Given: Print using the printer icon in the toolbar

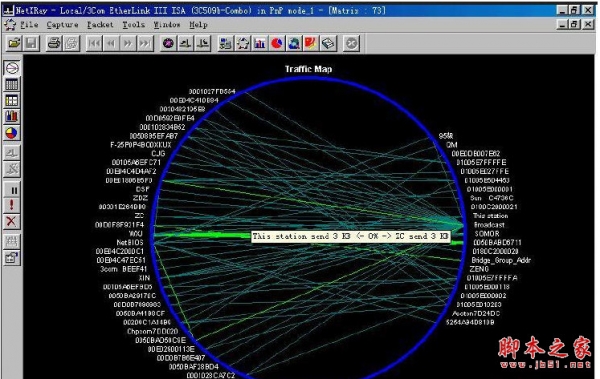Looking at the screenshot, I should pyautogui.click(x=54, y=43).
